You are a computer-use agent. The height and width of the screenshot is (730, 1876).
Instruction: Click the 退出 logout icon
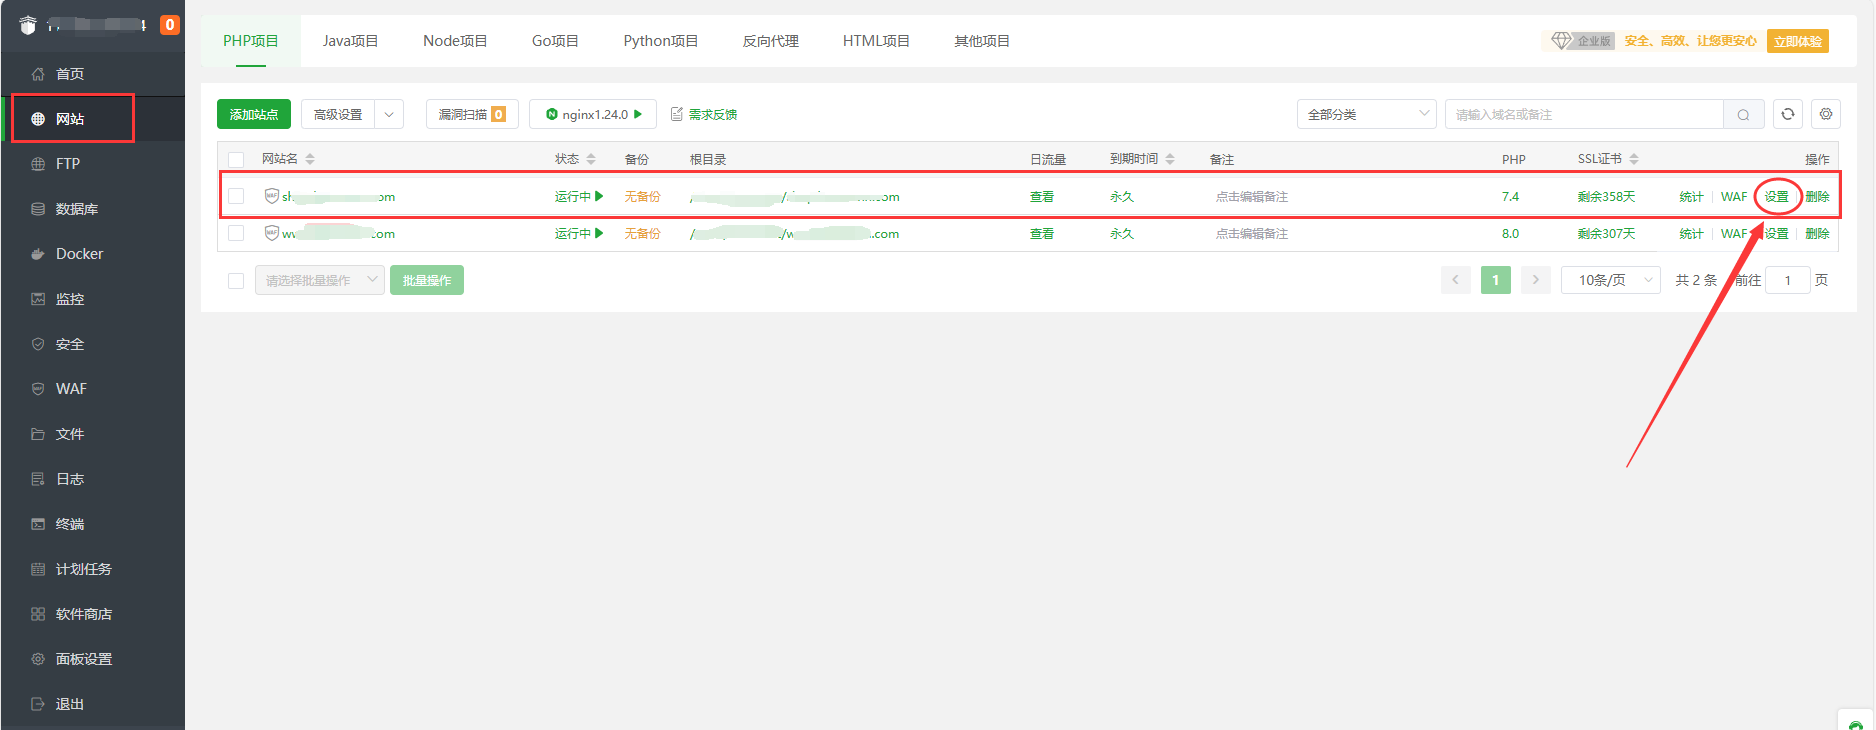tap(38, 704)
